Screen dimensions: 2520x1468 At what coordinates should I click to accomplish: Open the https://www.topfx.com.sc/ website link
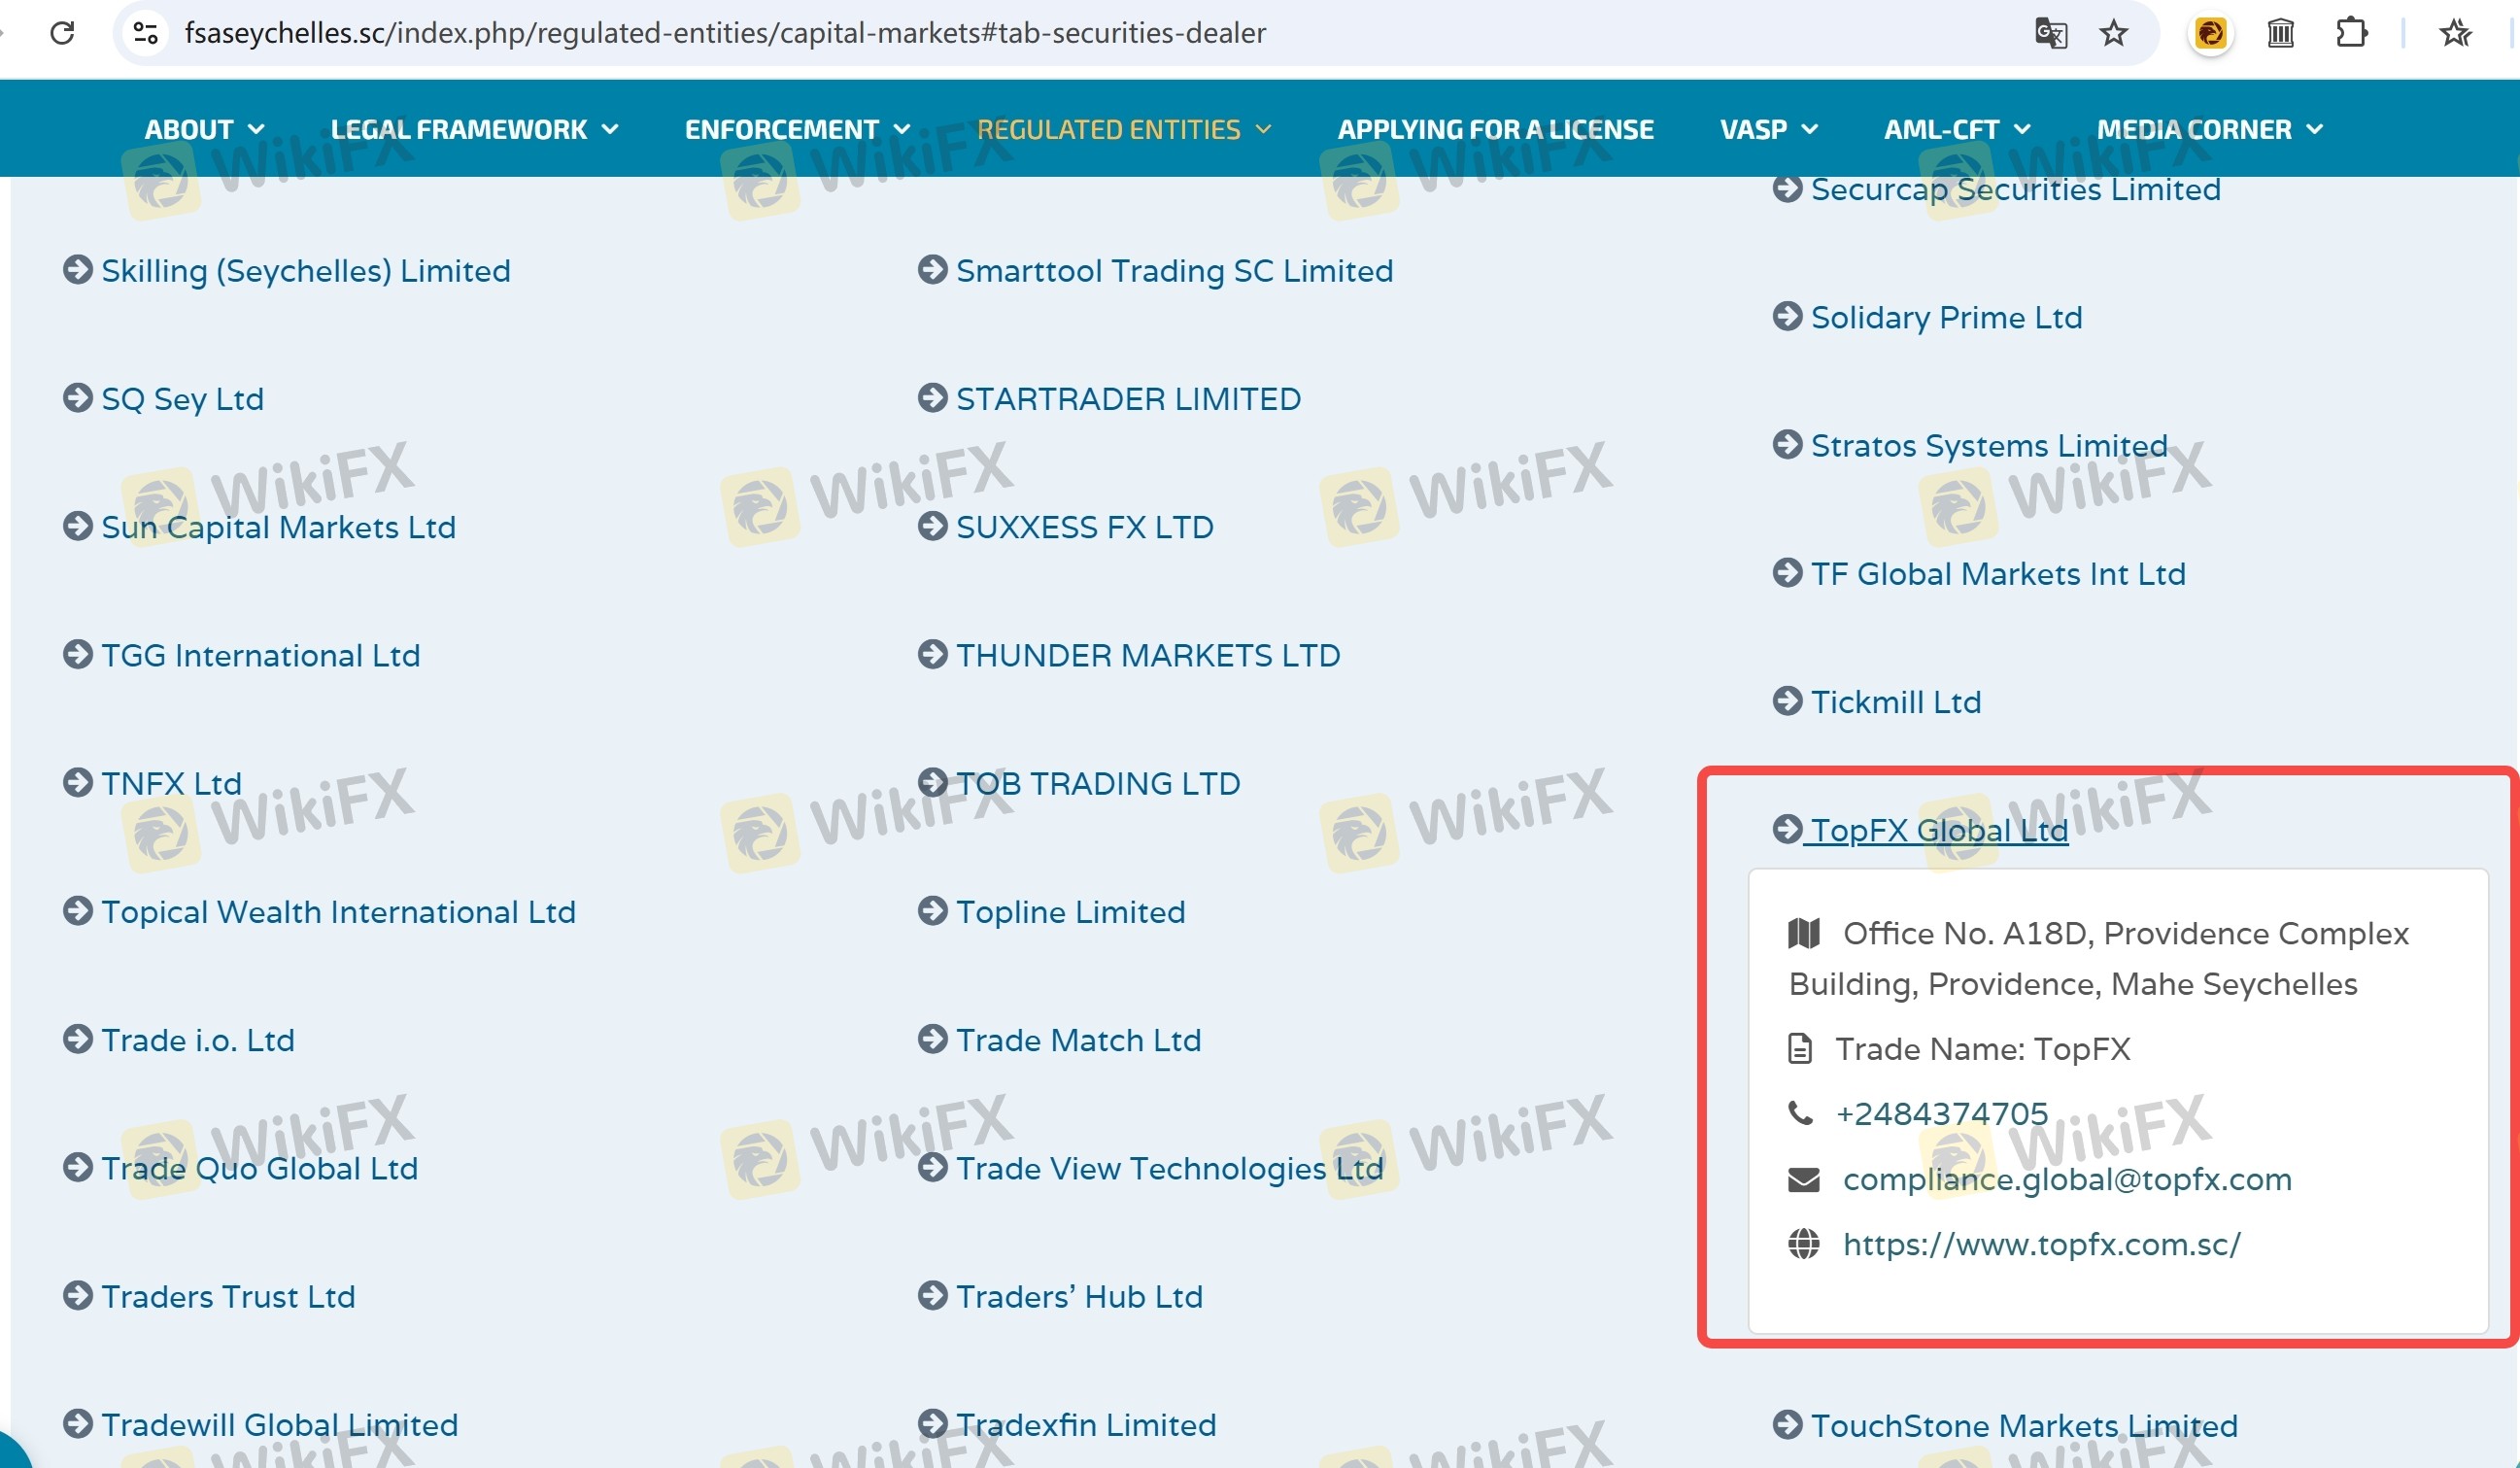(2041, 1244)
